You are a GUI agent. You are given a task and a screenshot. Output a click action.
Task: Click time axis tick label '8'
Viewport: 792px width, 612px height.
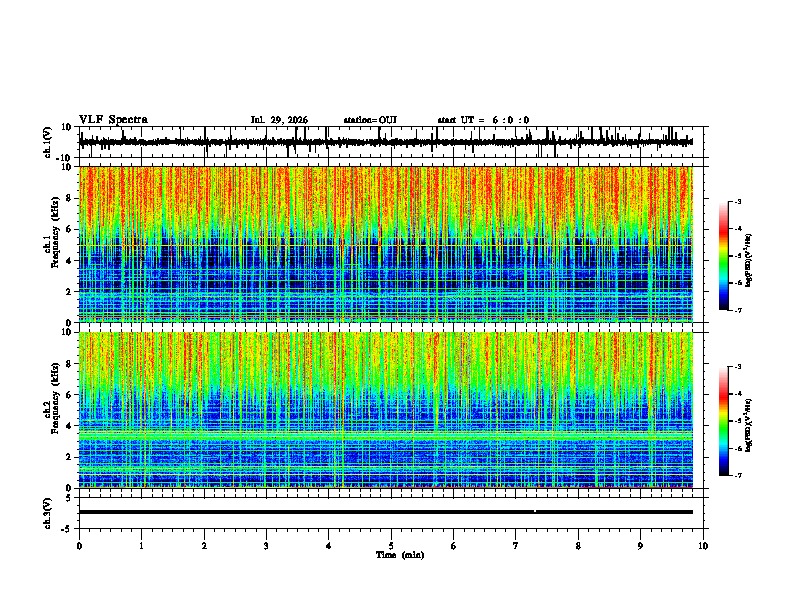coord(578,546)
